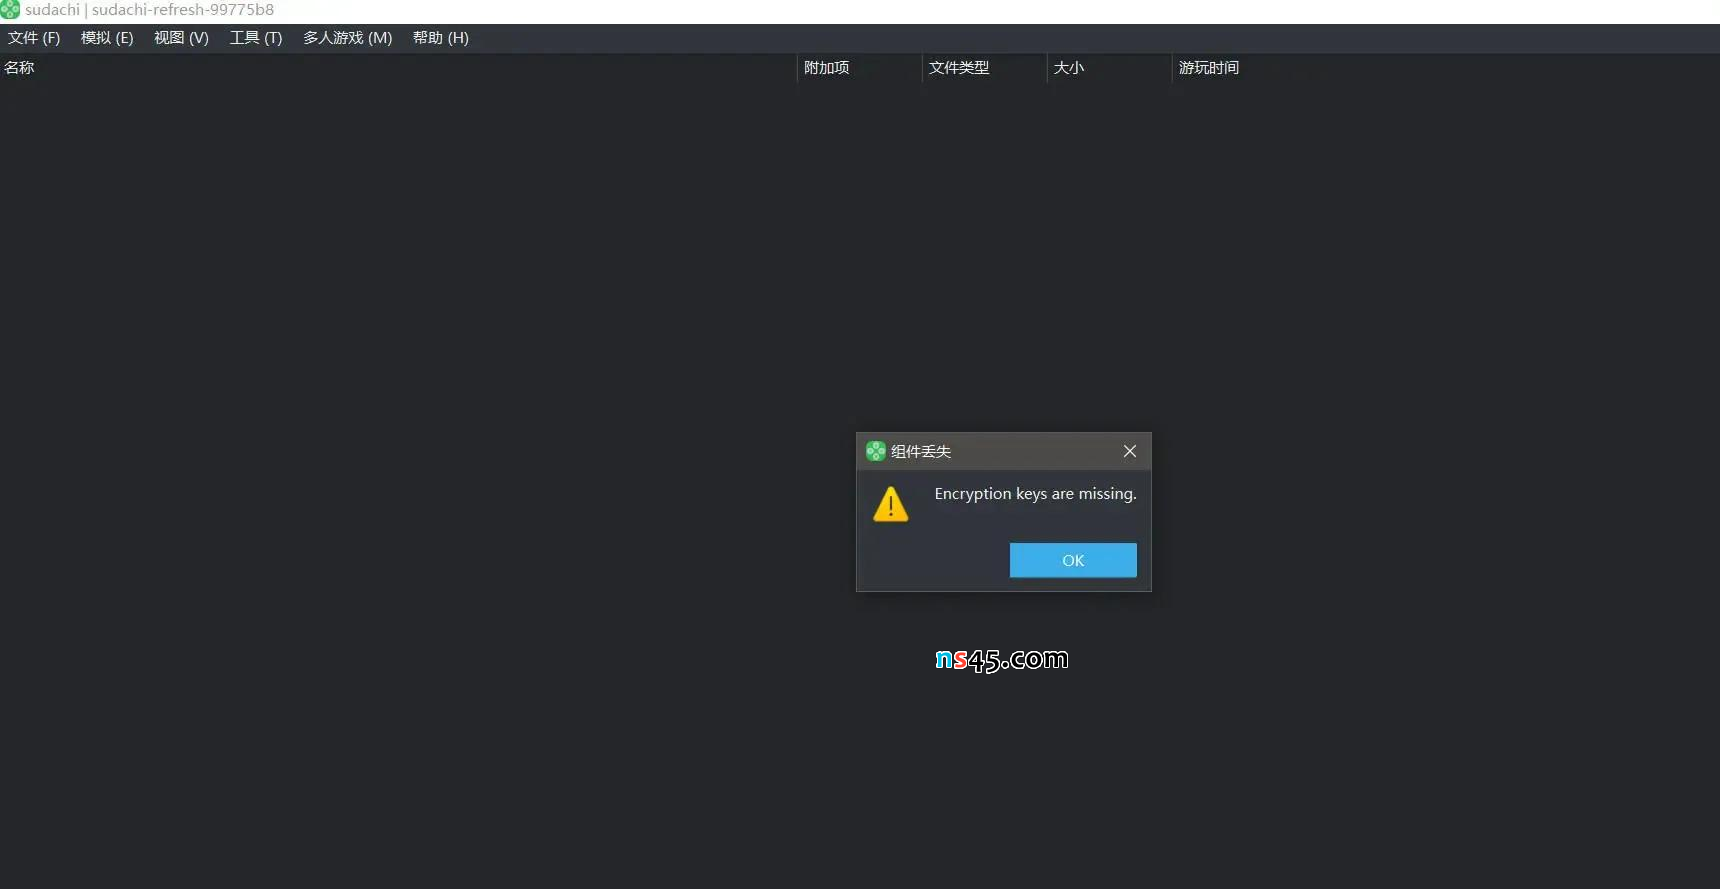The width and height of the screenshot is (1720, 889).
Task: Open the 文件 (F) menu
Action: coord(34,38)
